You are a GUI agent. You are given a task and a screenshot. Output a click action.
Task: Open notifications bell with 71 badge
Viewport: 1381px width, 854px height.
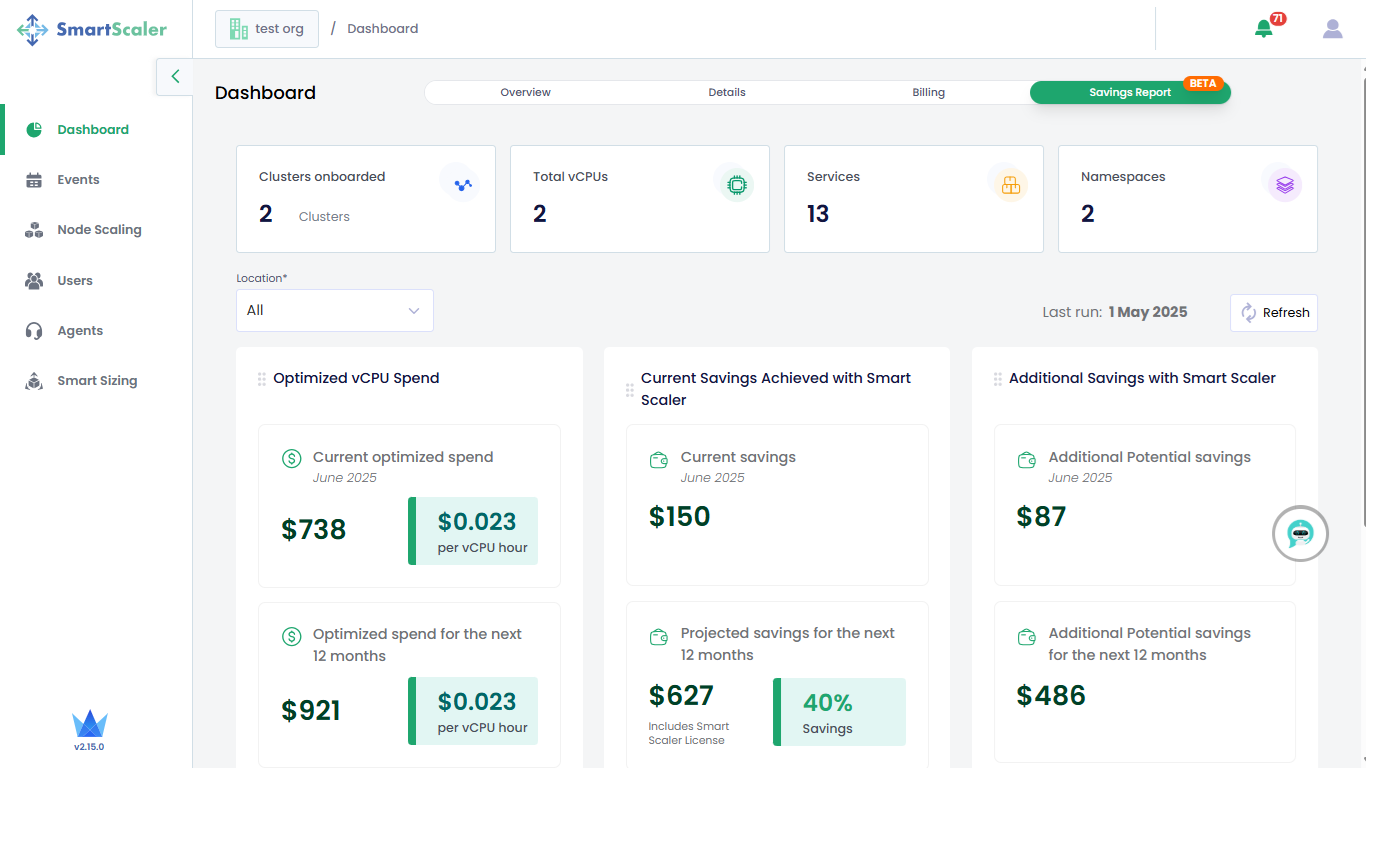[x=1265, y=28]
